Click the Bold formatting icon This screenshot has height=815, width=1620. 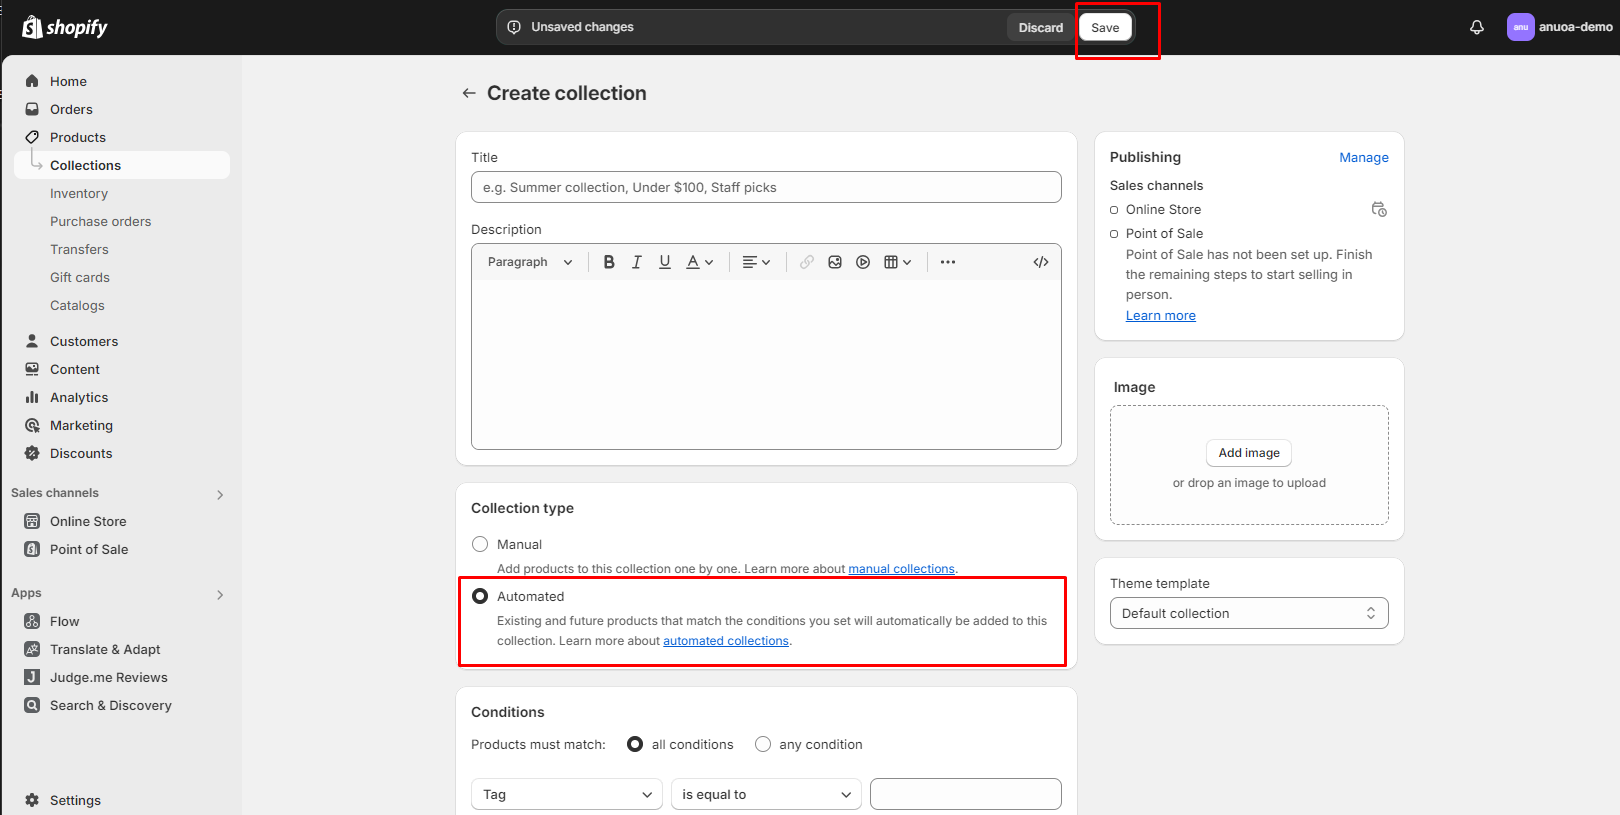pos(608,262)
